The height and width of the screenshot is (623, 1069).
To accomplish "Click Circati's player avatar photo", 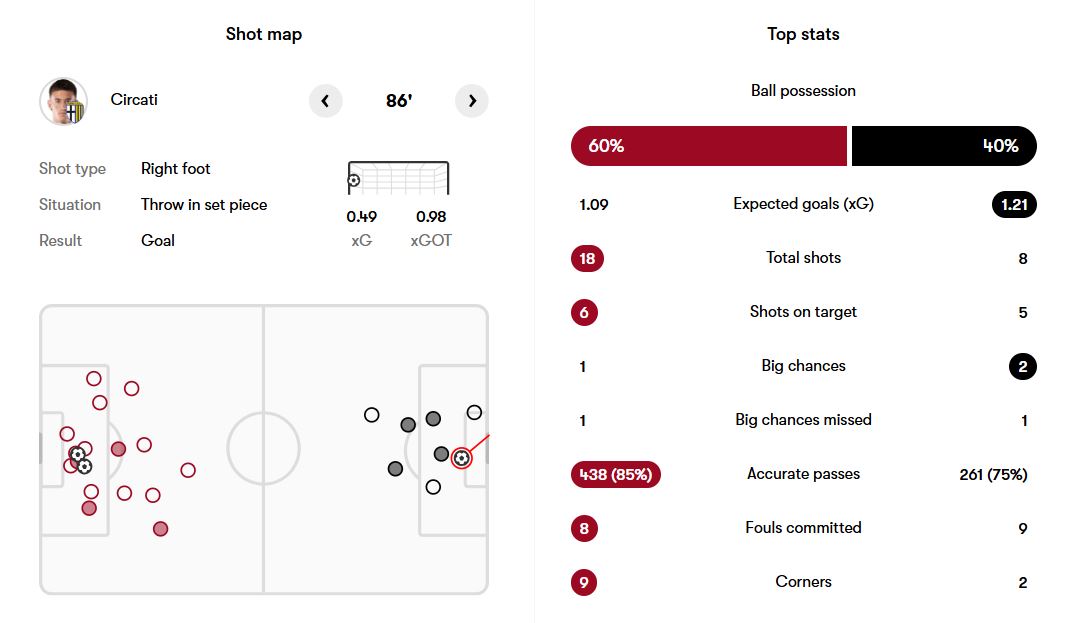I will [63, 101].
